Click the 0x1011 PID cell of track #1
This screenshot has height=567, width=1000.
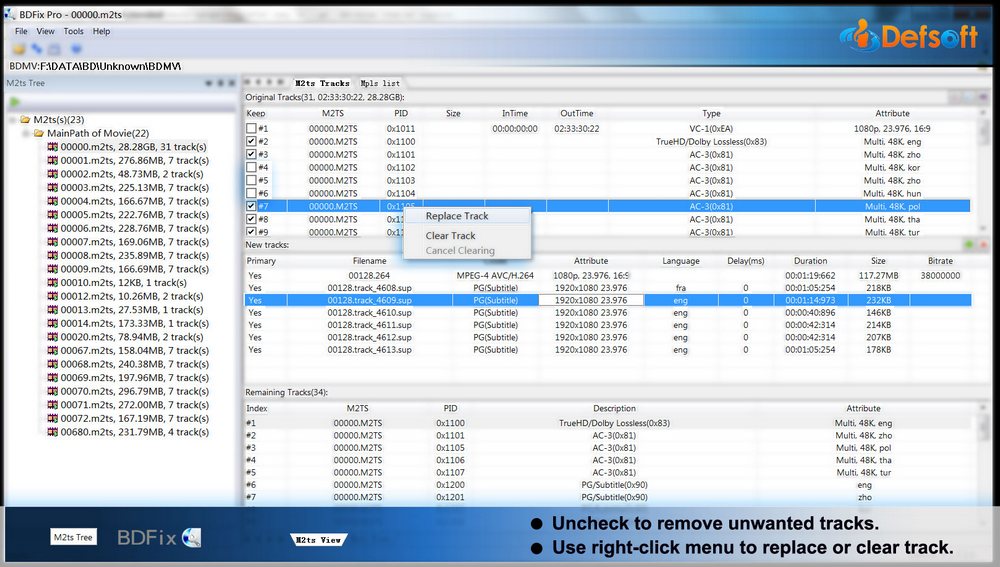tap(401, 129)
